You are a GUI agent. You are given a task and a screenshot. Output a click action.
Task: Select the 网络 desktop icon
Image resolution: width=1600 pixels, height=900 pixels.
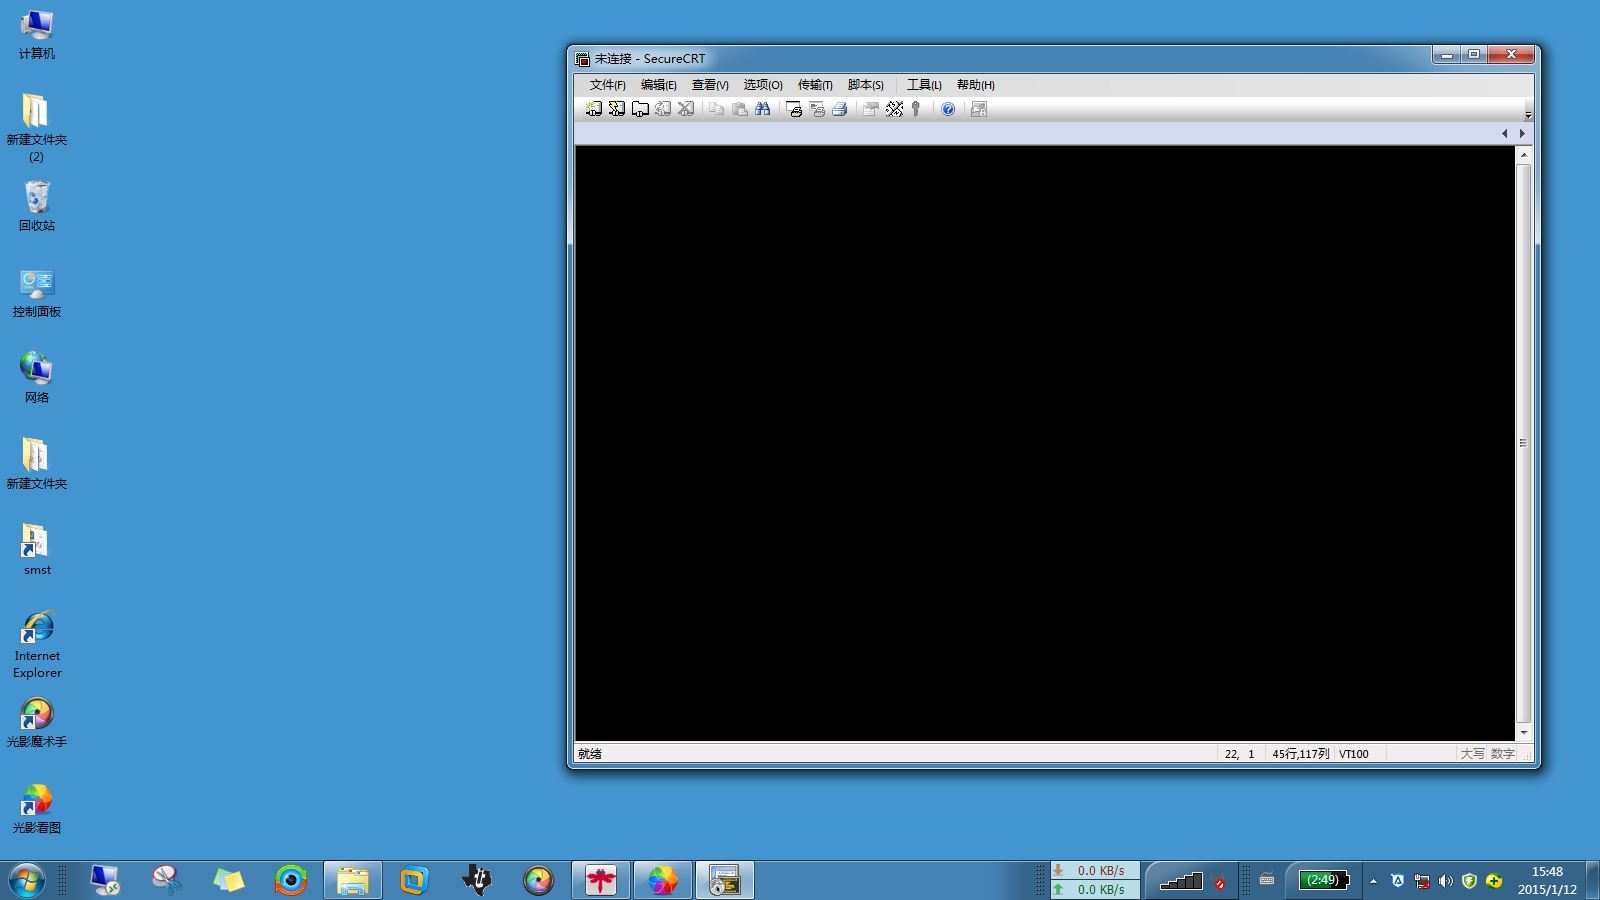[37, 378]
